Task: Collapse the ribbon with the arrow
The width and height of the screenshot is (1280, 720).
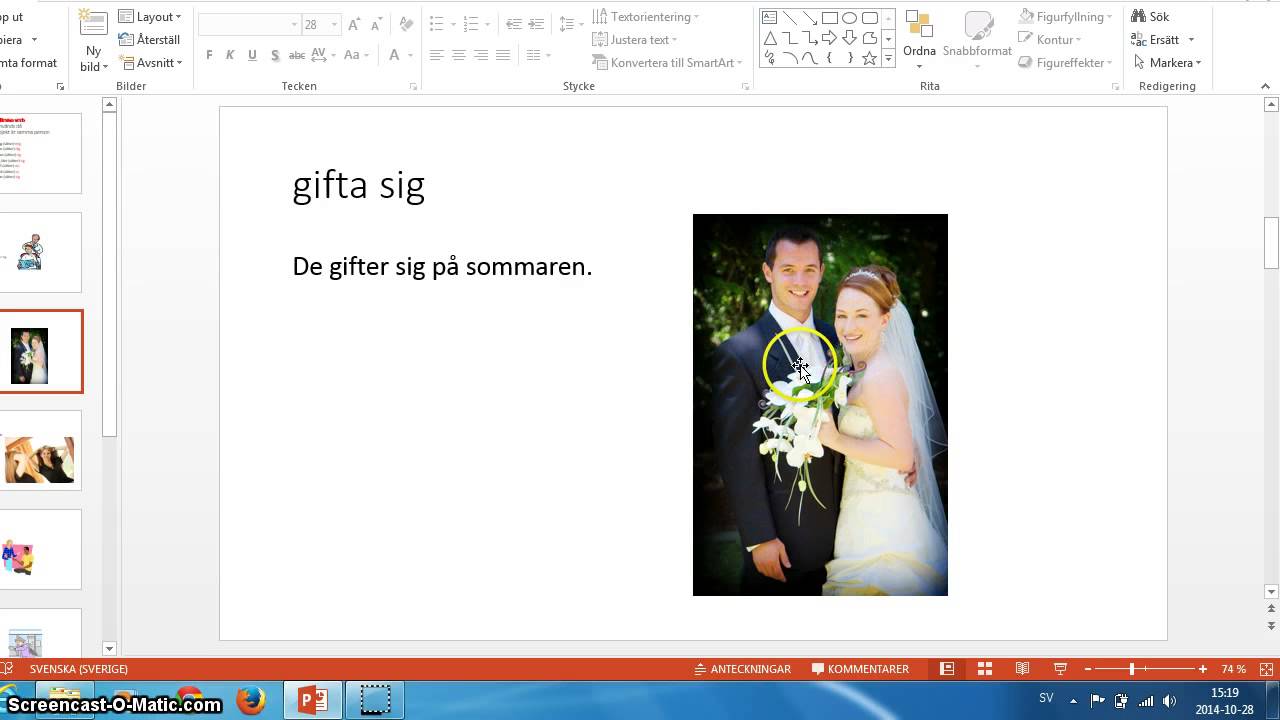Action: 1265,87
